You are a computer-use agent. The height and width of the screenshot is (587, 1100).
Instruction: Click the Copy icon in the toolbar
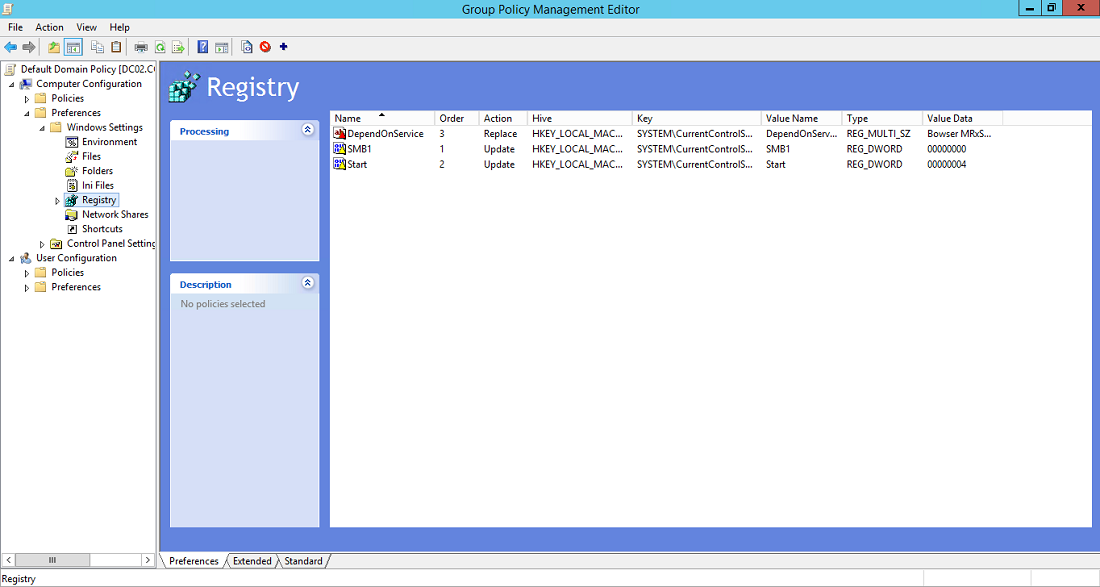97,46
